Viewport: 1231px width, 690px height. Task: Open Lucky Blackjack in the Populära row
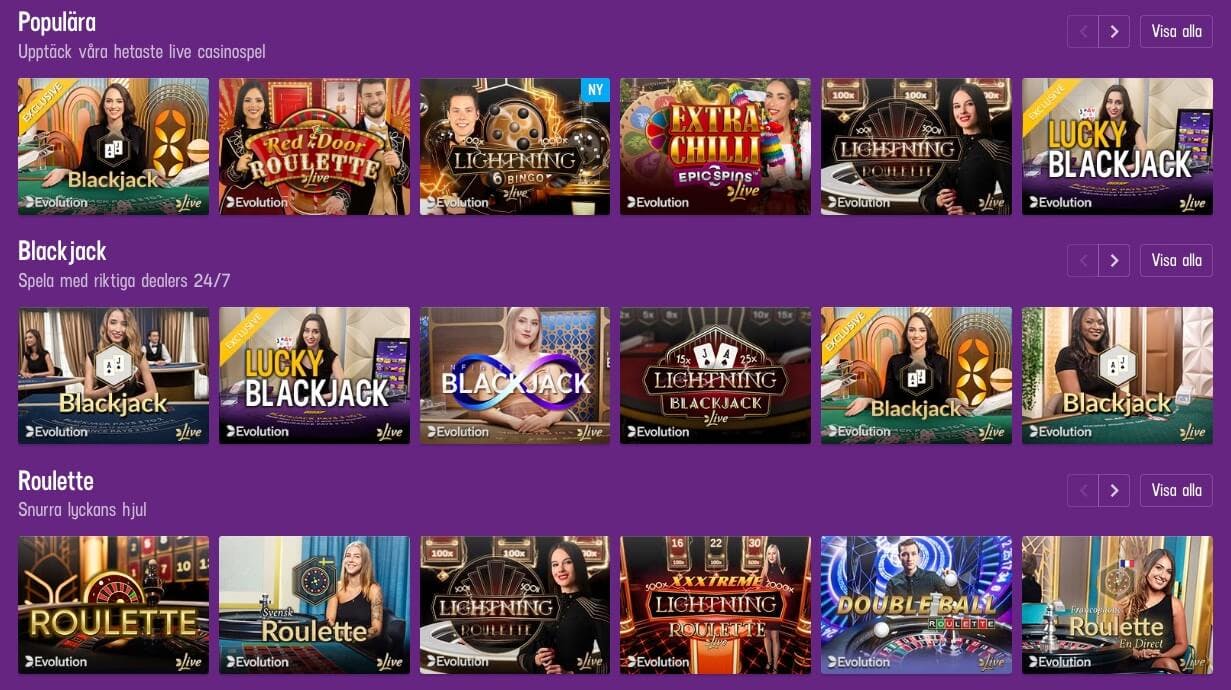(1117, 146)
